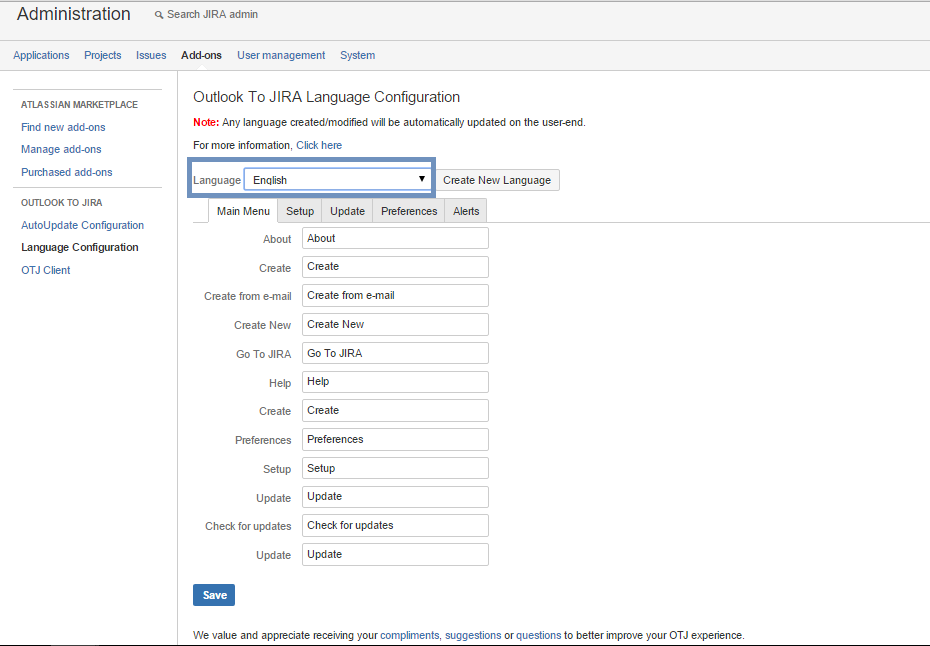
Task: Open Manage add-ons link
Action: 61,149
